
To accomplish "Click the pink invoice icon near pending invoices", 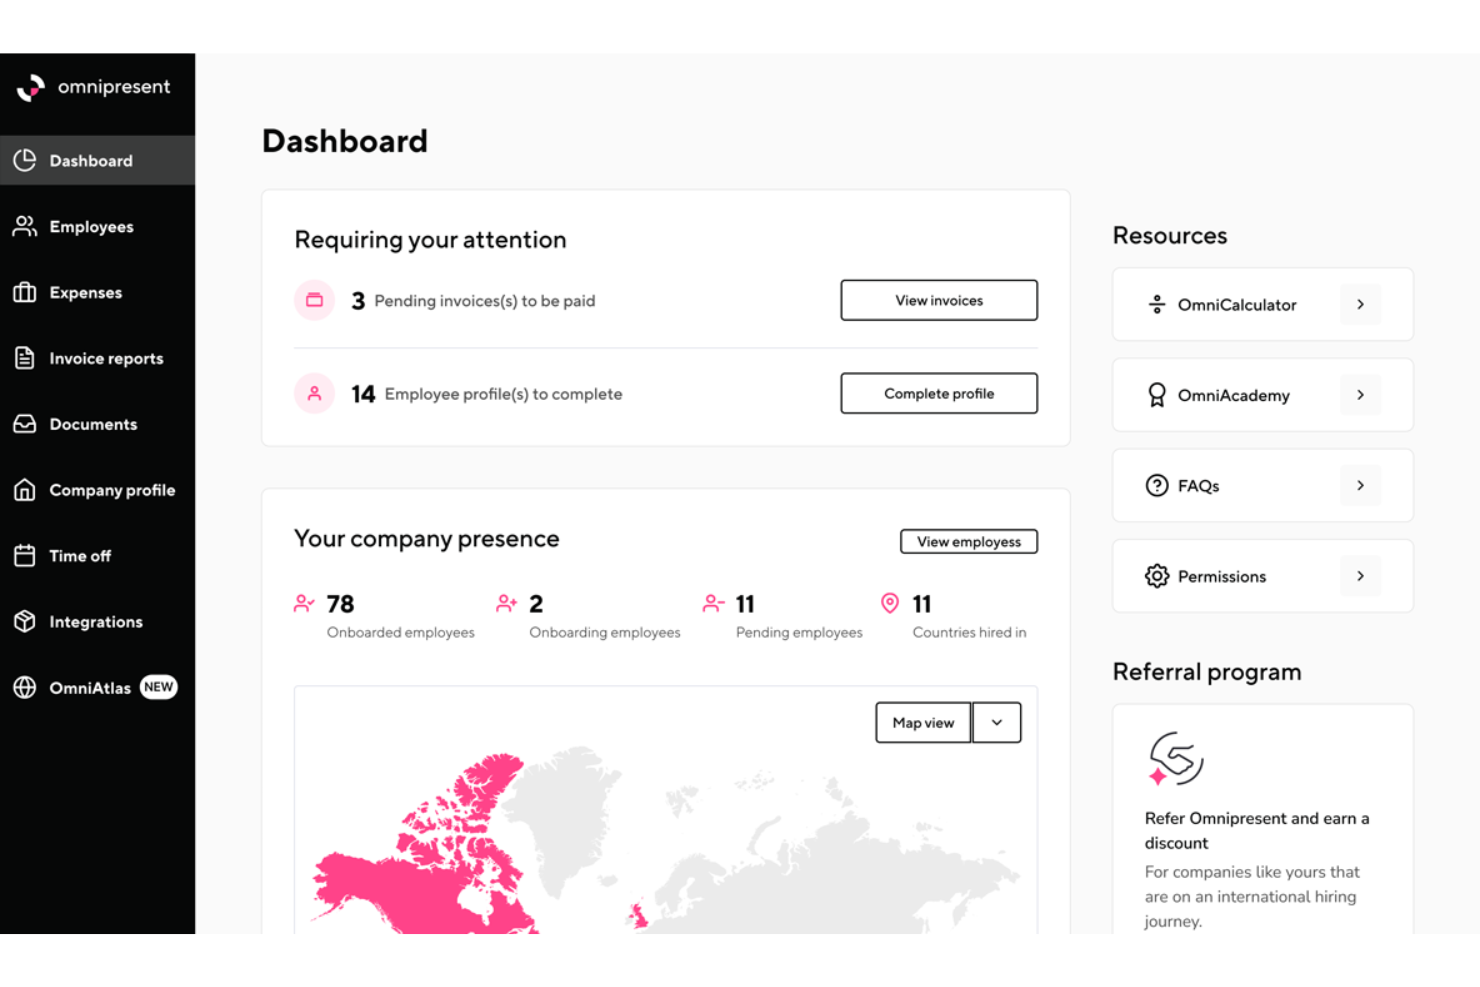I will 314,300.
